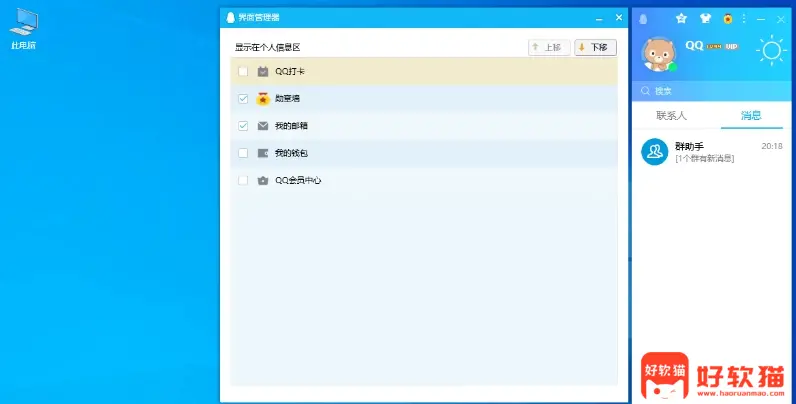
Task: Click the 群助手 group avatar icon
Action: [x=654, y=152]
